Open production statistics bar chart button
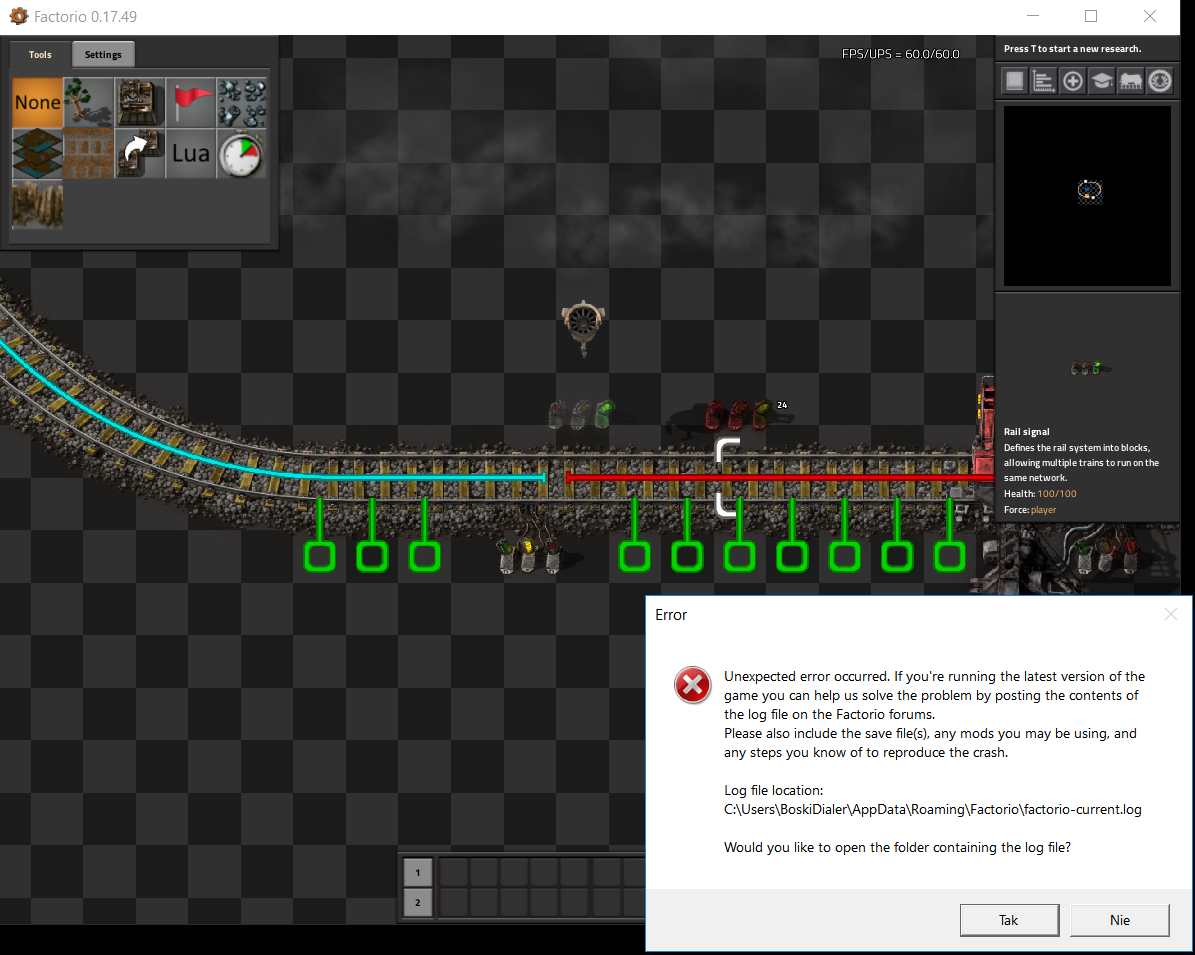1195x955 pixels. pyautogui.click(x=1044, y=81)
